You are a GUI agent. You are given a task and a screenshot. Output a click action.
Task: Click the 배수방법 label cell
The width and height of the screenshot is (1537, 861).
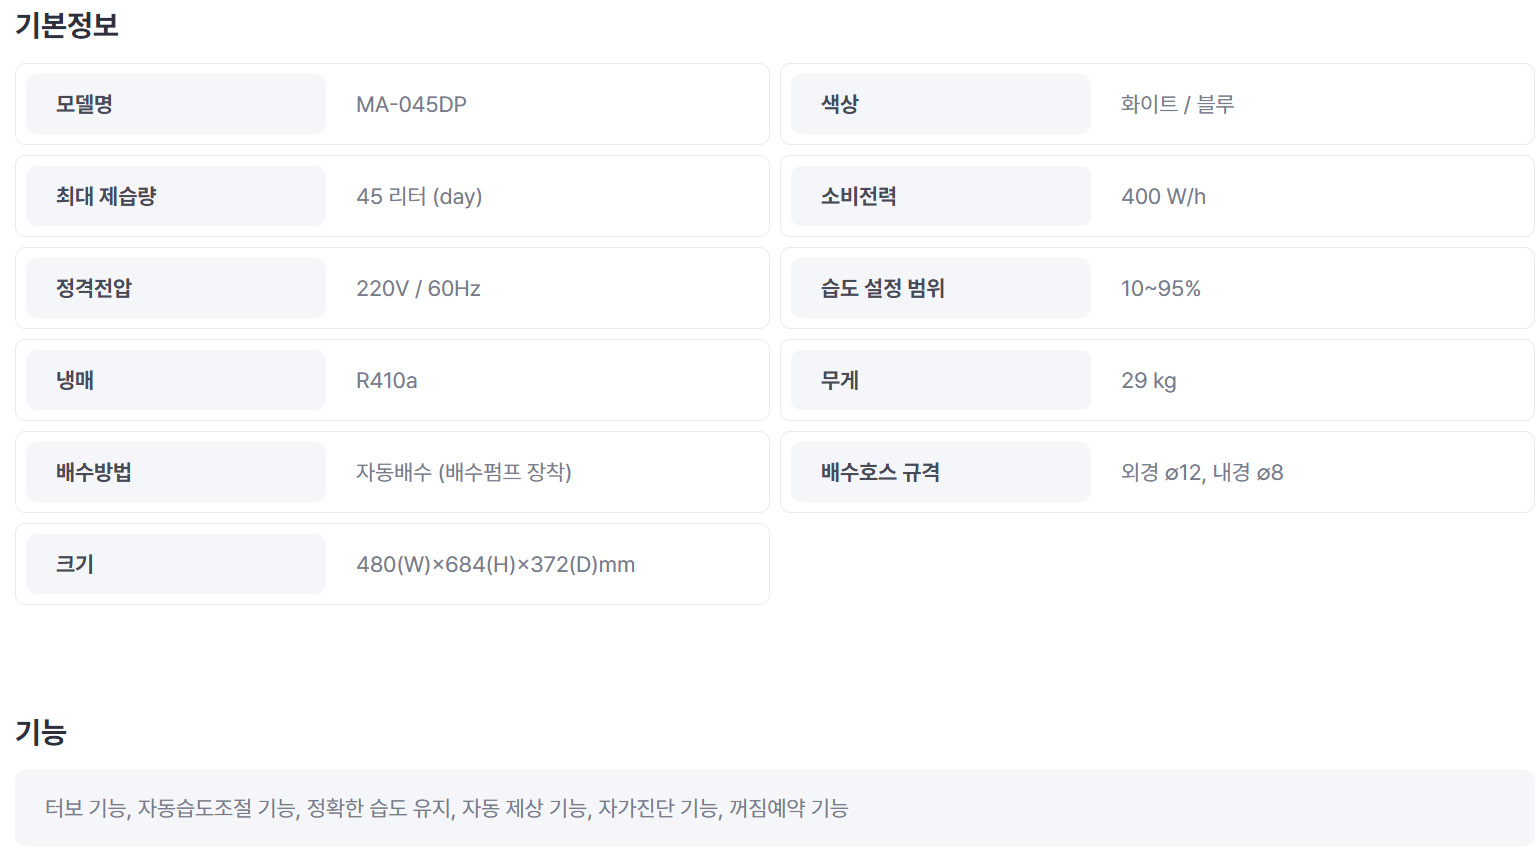(x=175, y=472)
